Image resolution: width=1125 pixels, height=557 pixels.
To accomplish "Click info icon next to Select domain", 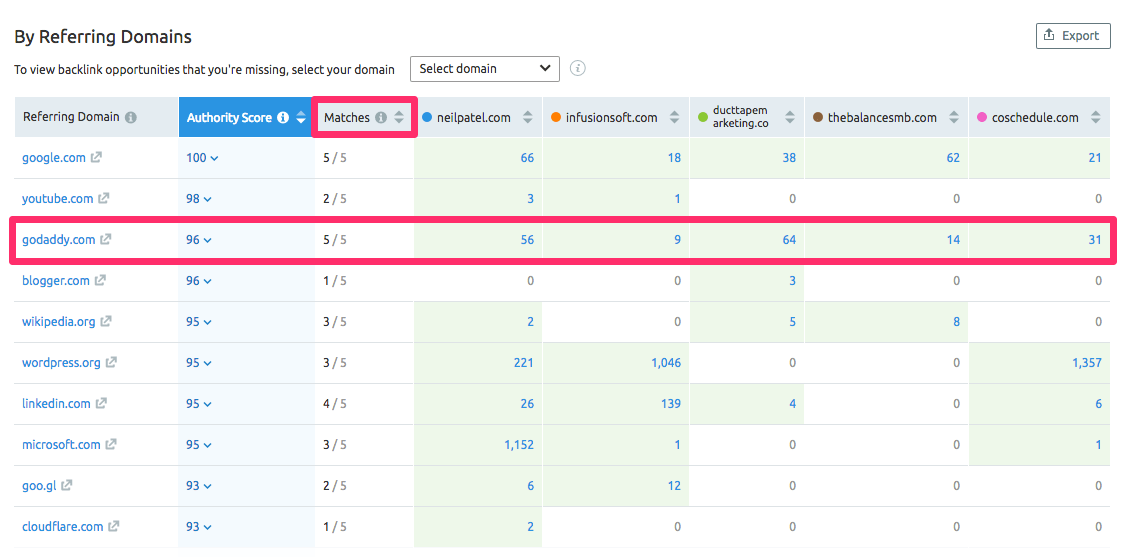I will tap(578, 68).
